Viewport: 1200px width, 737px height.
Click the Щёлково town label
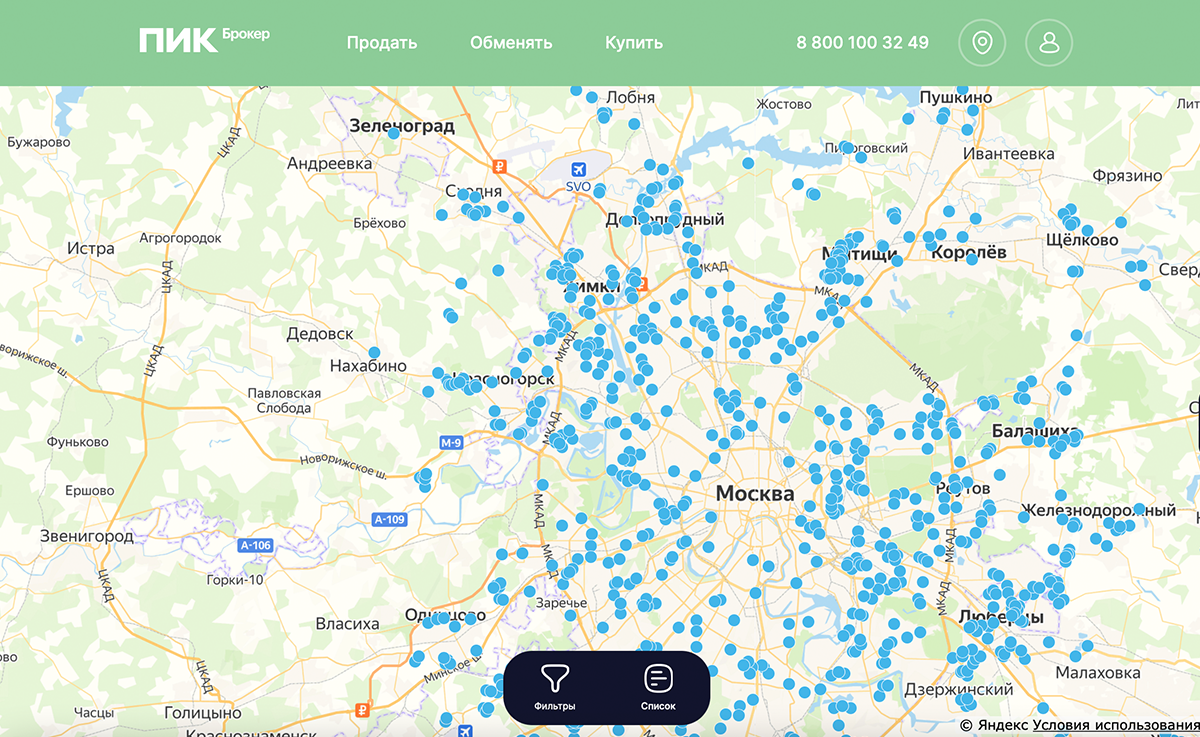tap(1081, 240)
